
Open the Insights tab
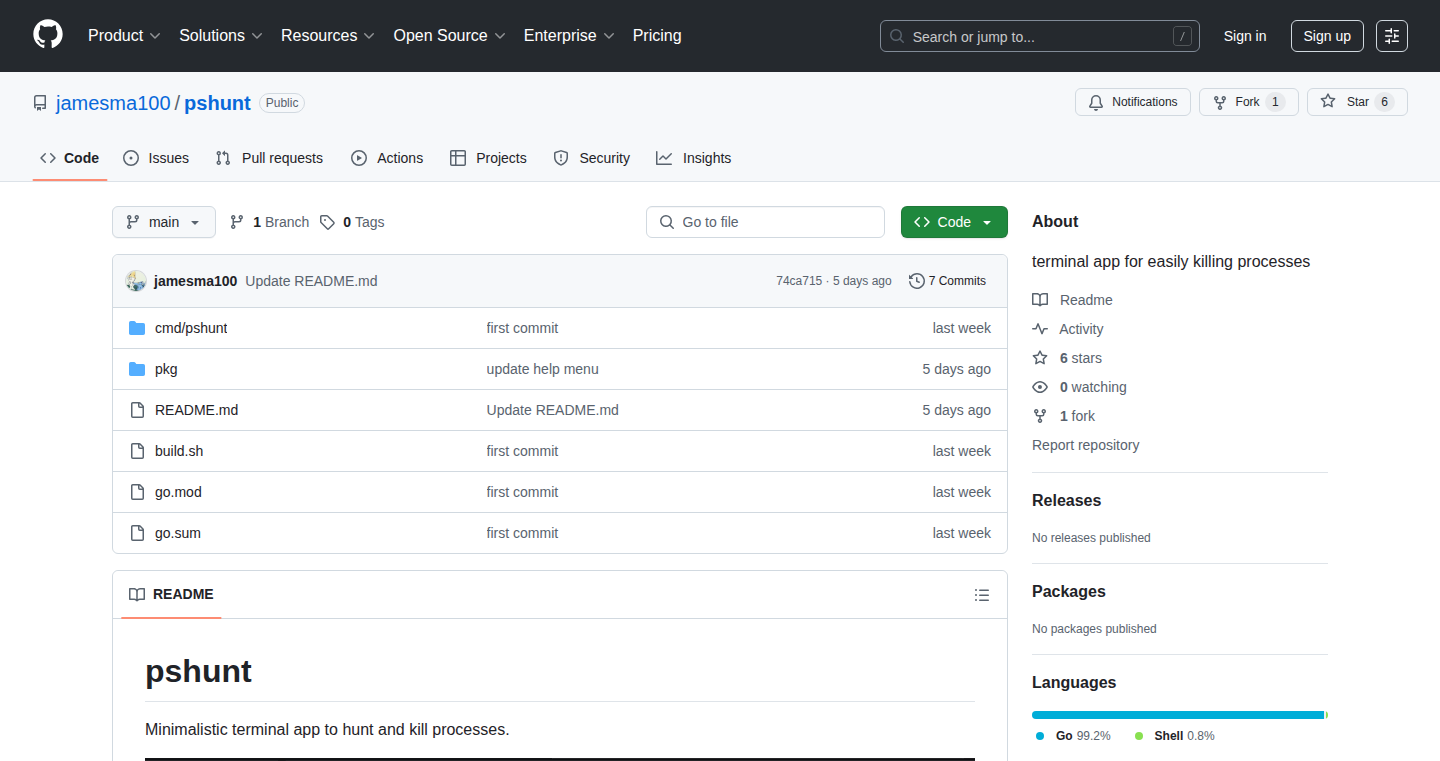[693, 158]
